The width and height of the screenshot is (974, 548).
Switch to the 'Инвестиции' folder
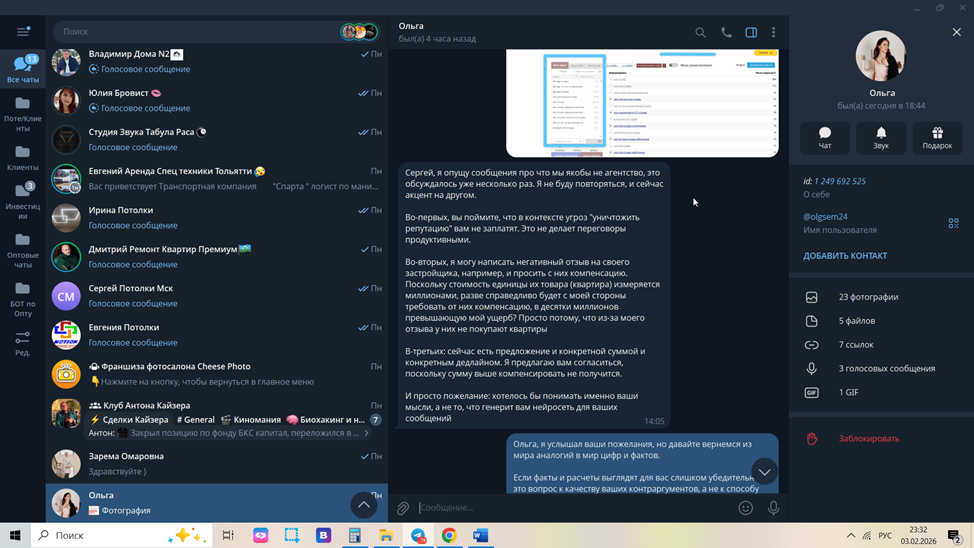pos(23,201)
